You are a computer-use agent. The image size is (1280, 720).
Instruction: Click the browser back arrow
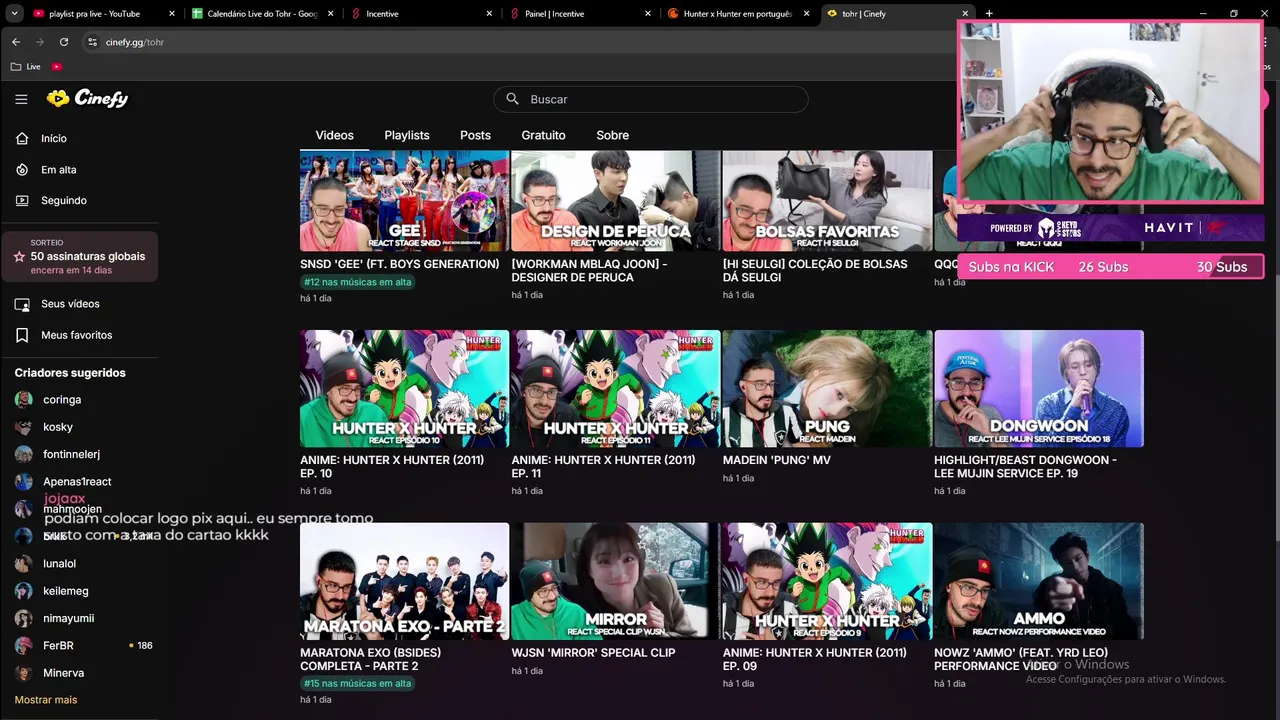16,42
